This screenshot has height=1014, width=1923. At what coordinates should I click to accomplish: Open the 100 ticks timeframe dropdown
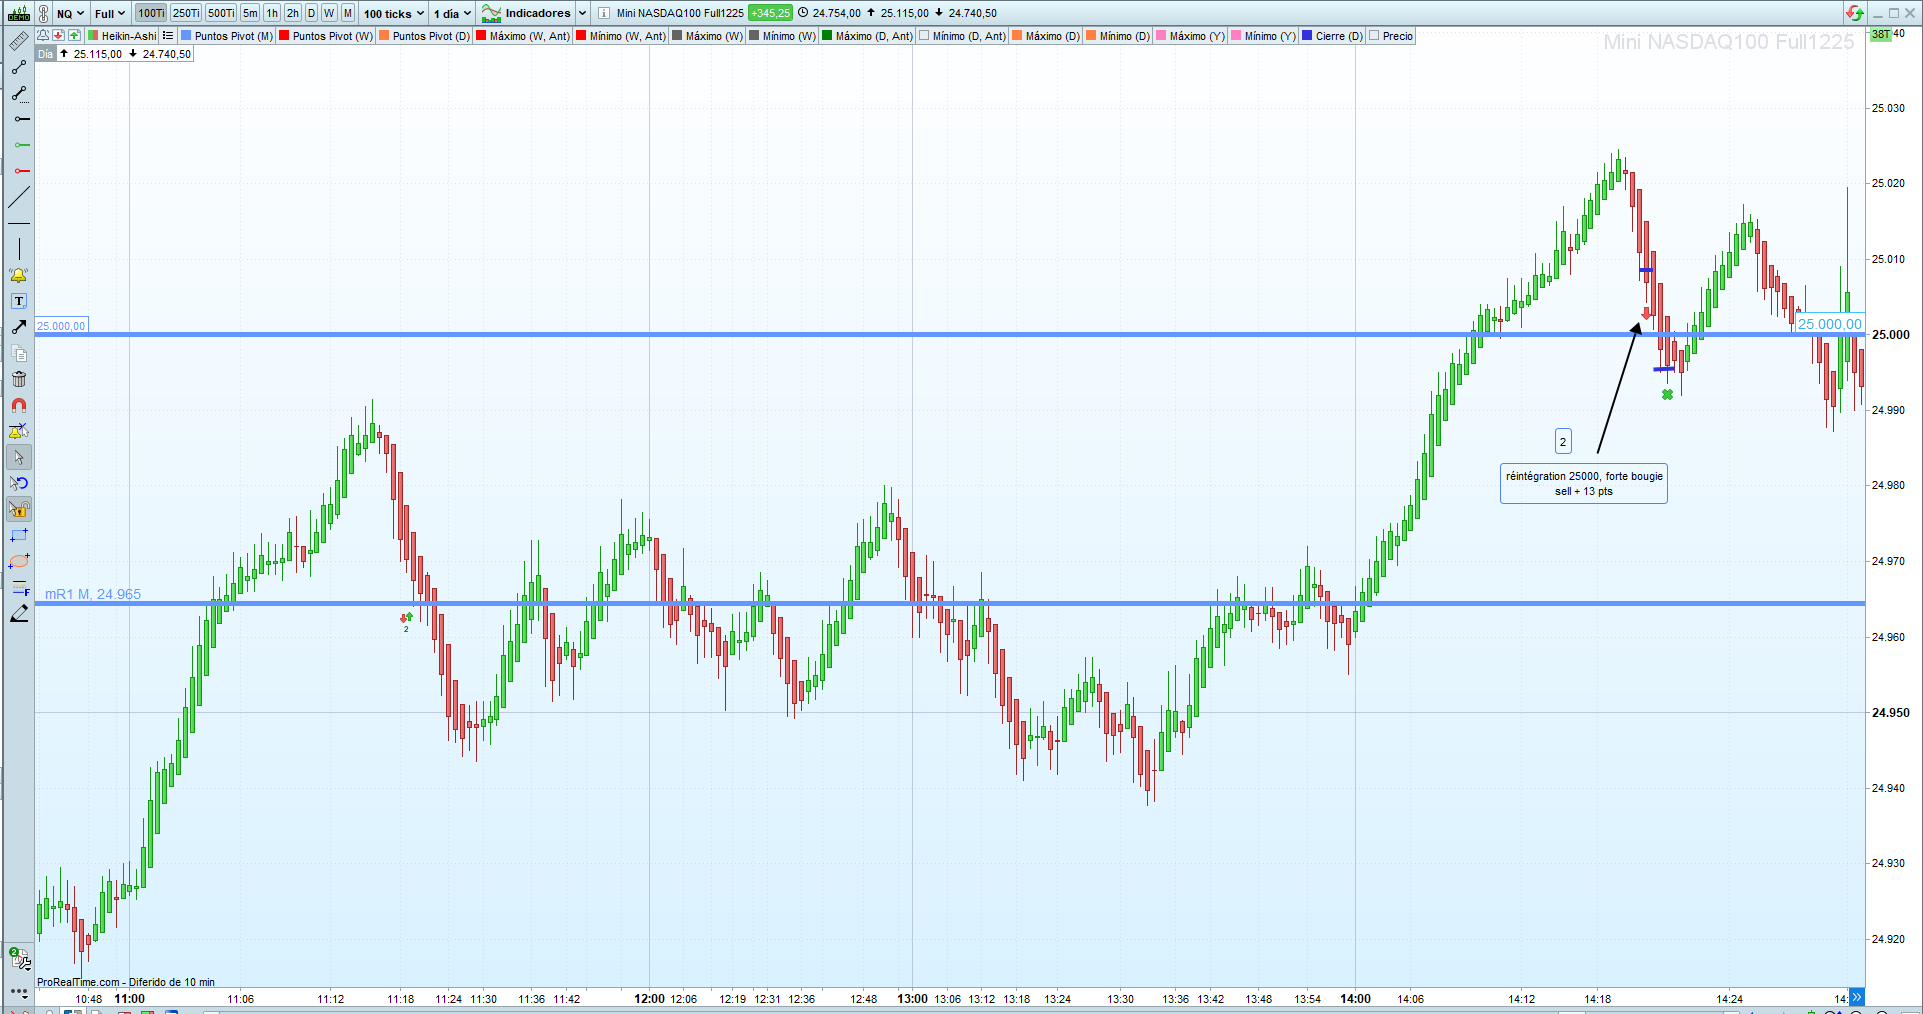click(x=394, y=13)
